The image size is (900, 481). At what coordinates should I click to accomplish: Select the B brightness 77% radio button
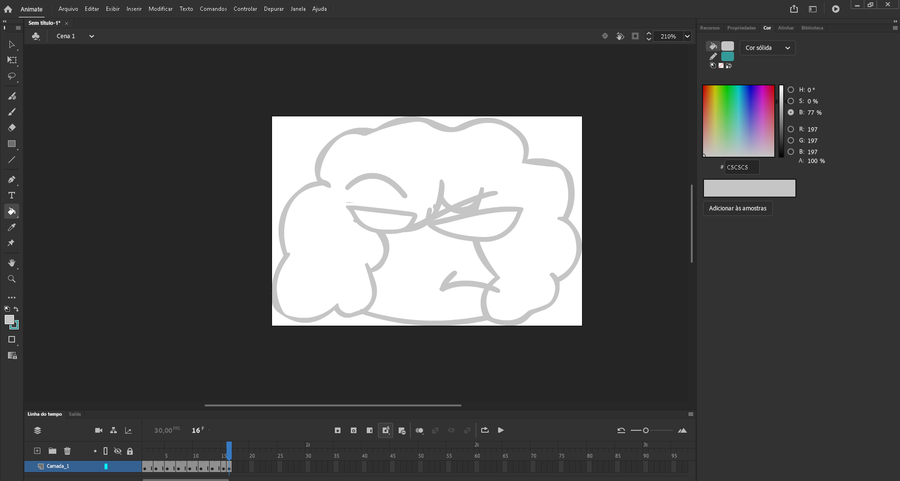coord(790,113)
